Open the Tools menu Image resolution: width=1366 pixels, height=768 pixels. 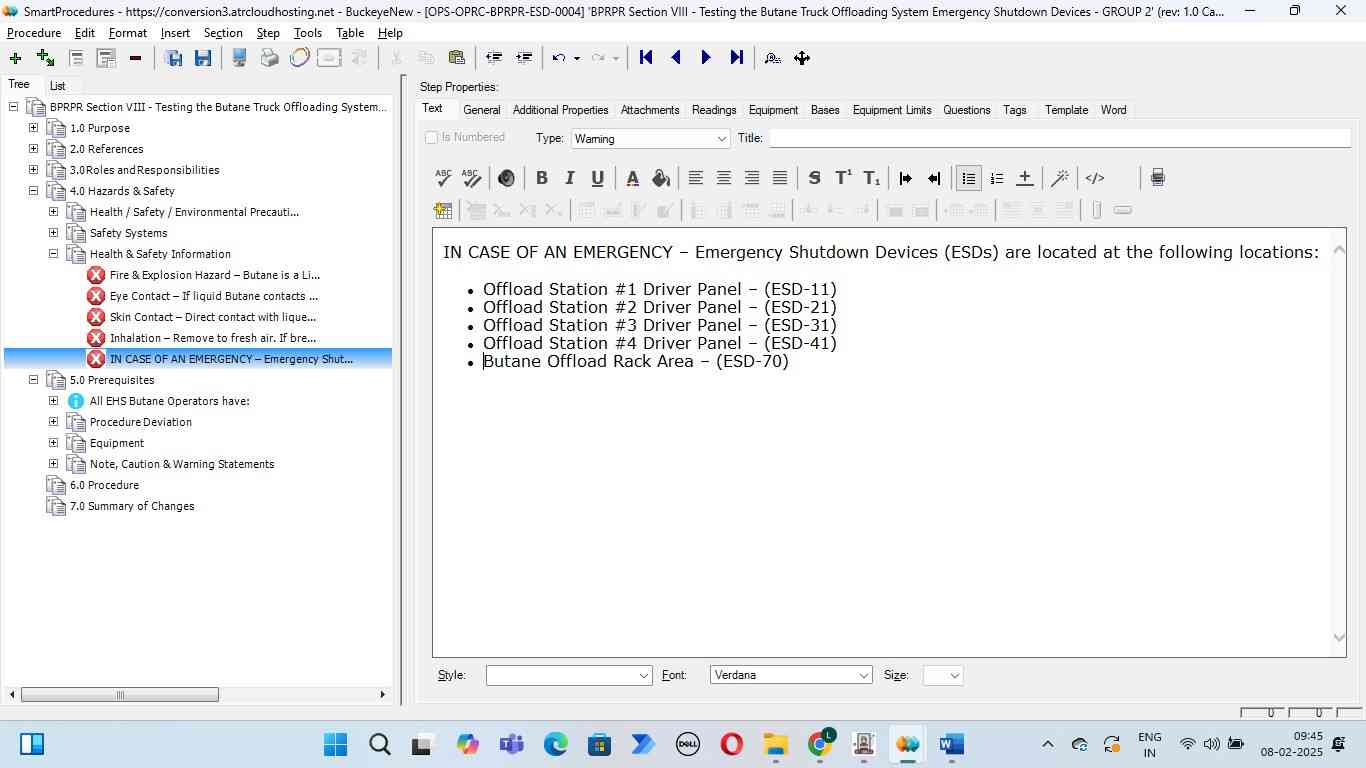tap(308, 33)
